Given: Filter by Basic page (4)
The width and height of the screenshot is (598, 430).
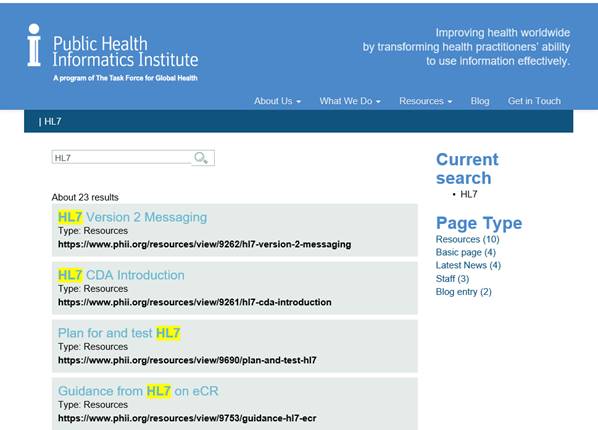Looking at the screenshot, I should 466,252.
